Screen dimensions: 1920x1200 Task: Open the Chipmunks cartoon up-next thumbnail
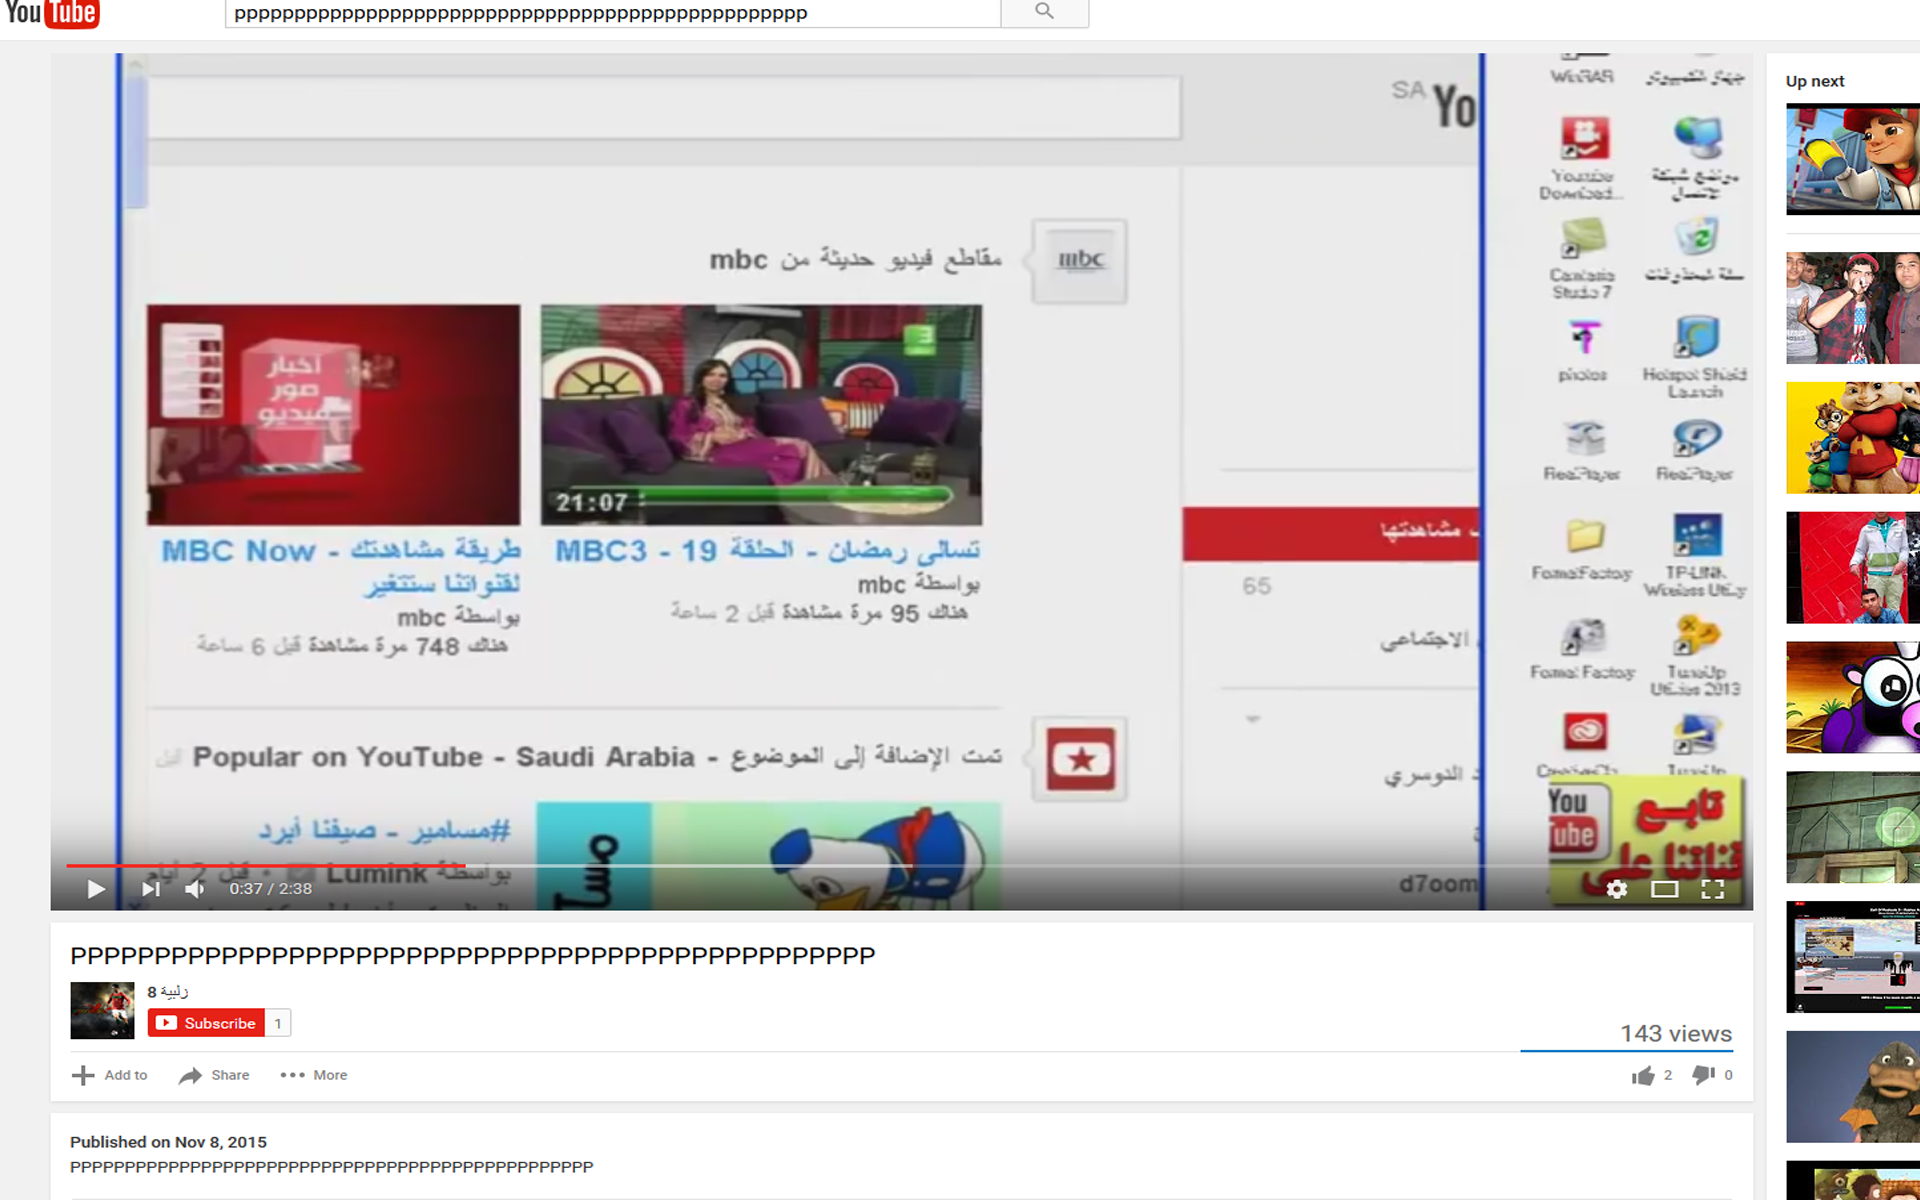[x=1853, y=438]
